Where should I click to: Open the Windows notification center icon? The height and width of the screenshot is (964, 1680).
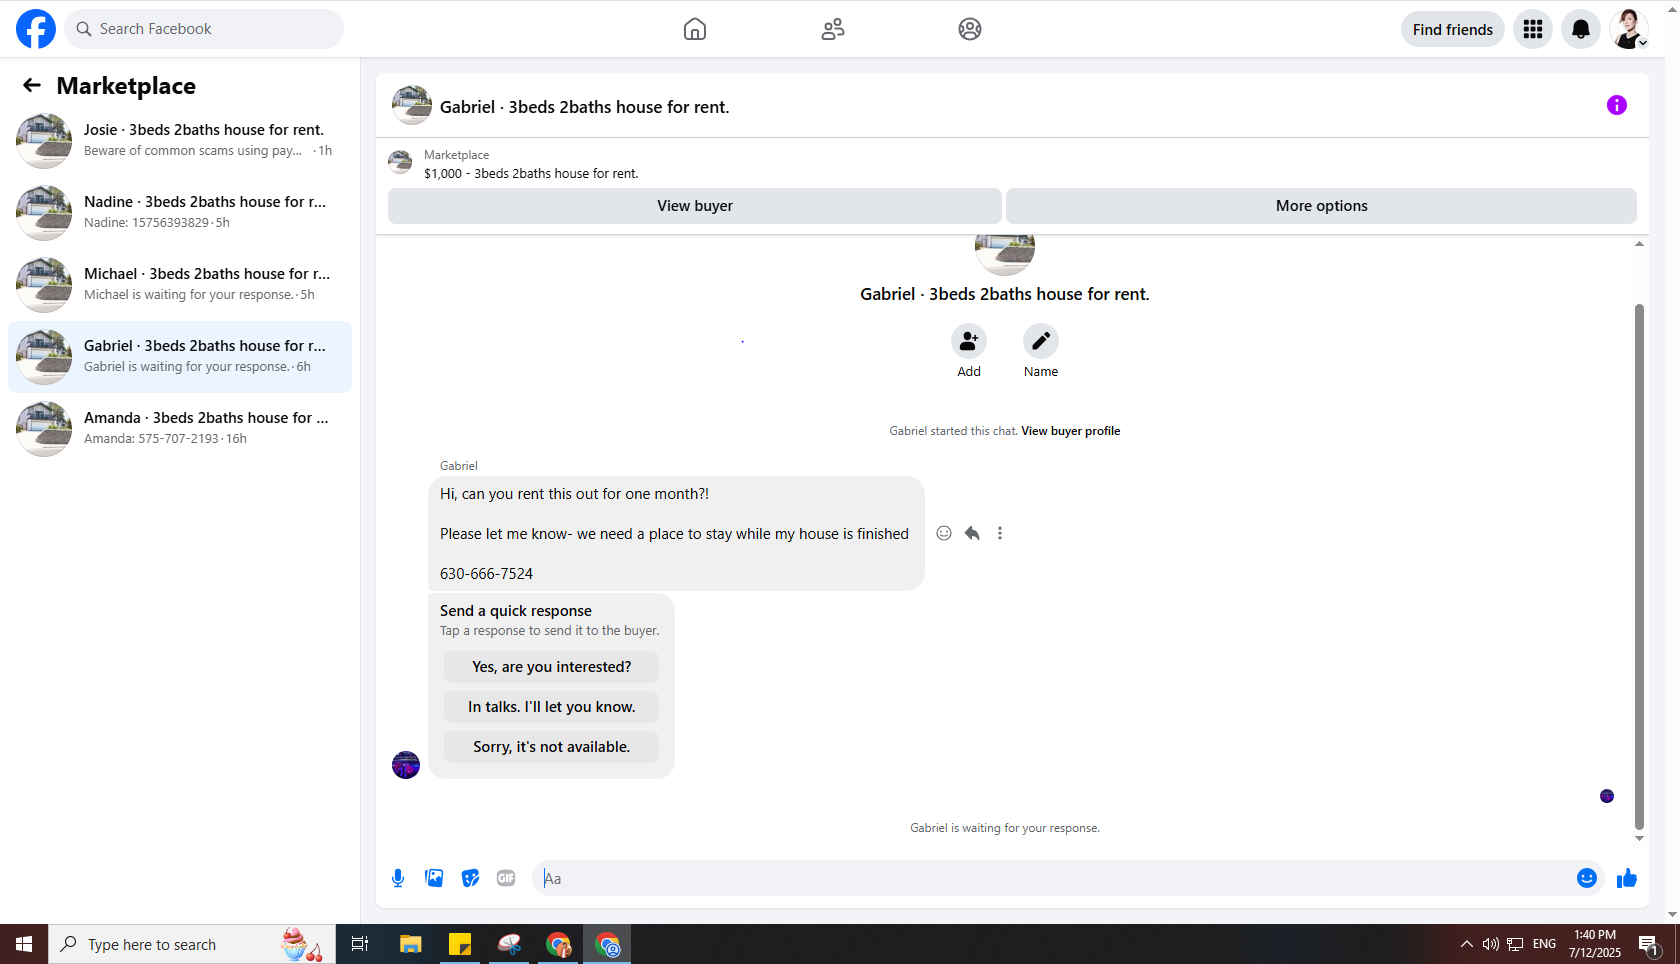(x=1648, y=944)
